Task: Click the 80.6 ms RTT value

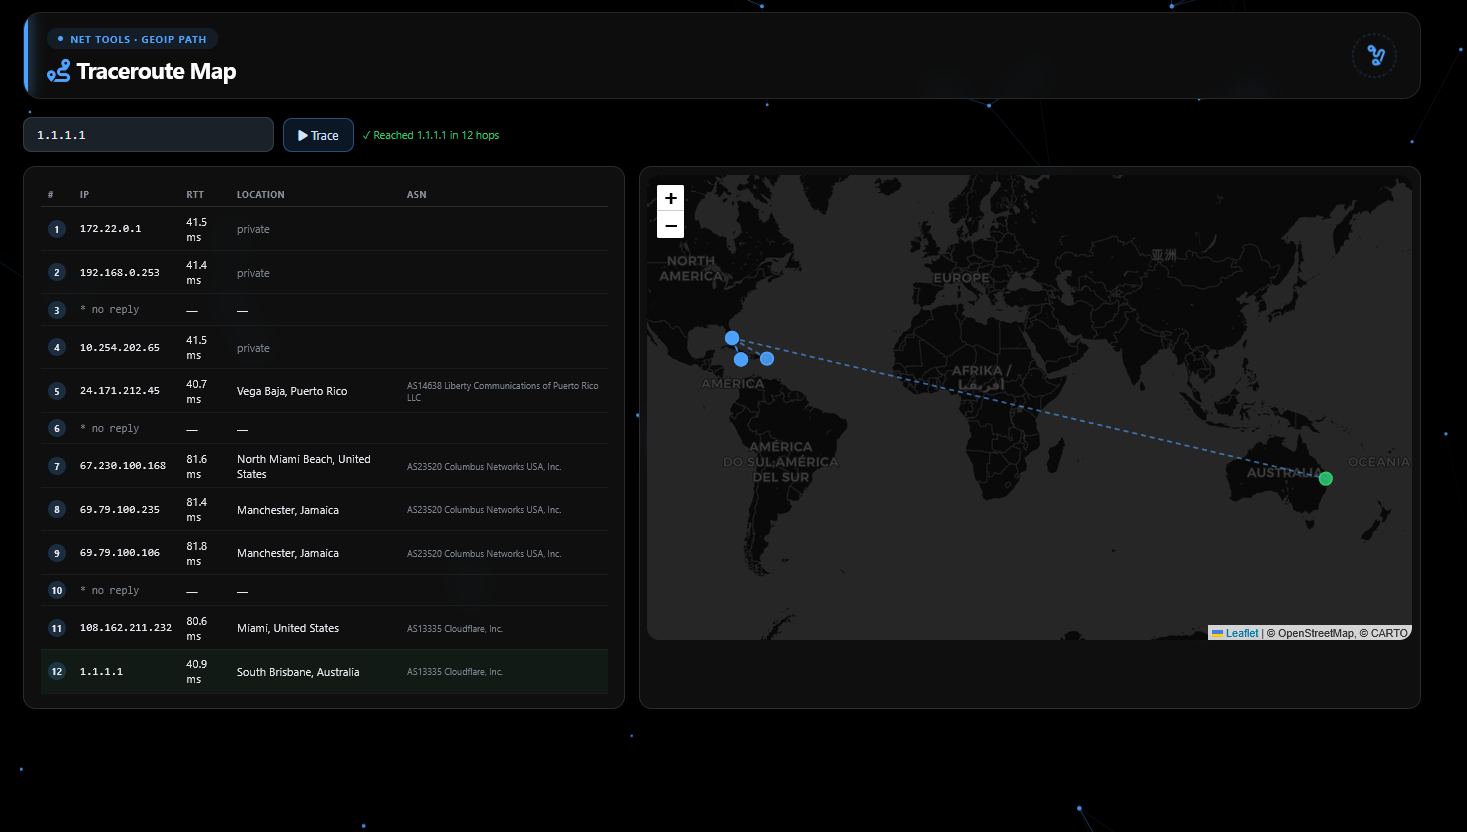Action: [197, 628]
